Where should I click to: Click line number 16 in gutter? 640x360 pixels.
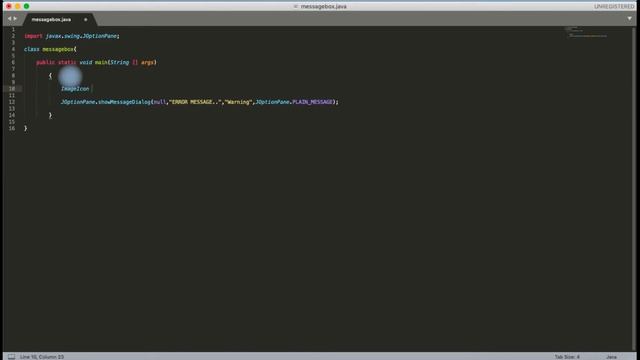(x=12, y=128)
